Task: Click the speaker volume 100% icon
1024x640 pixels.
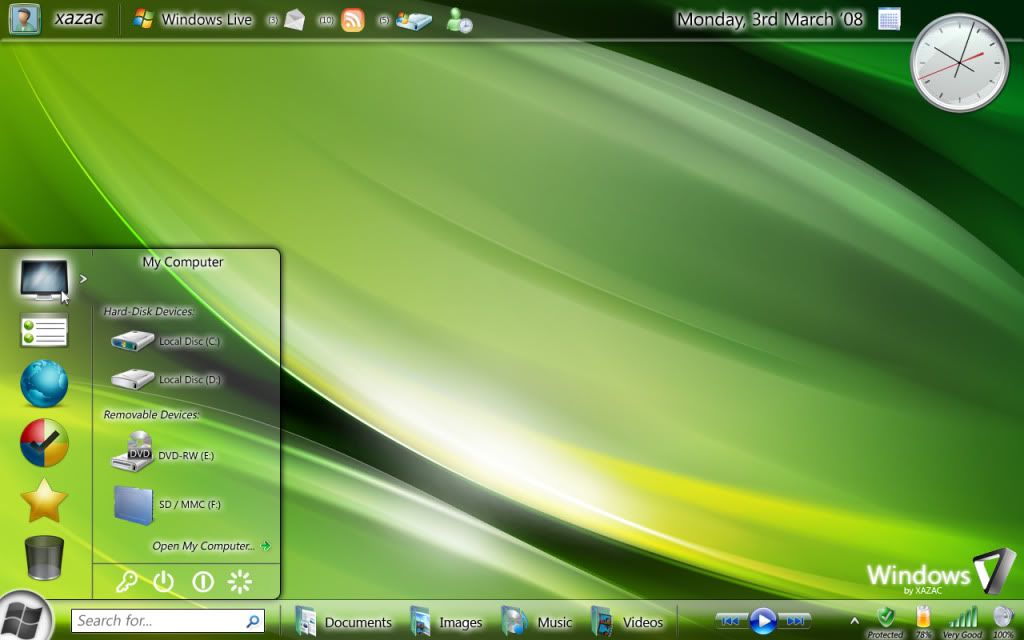Action: (1003, 618)
